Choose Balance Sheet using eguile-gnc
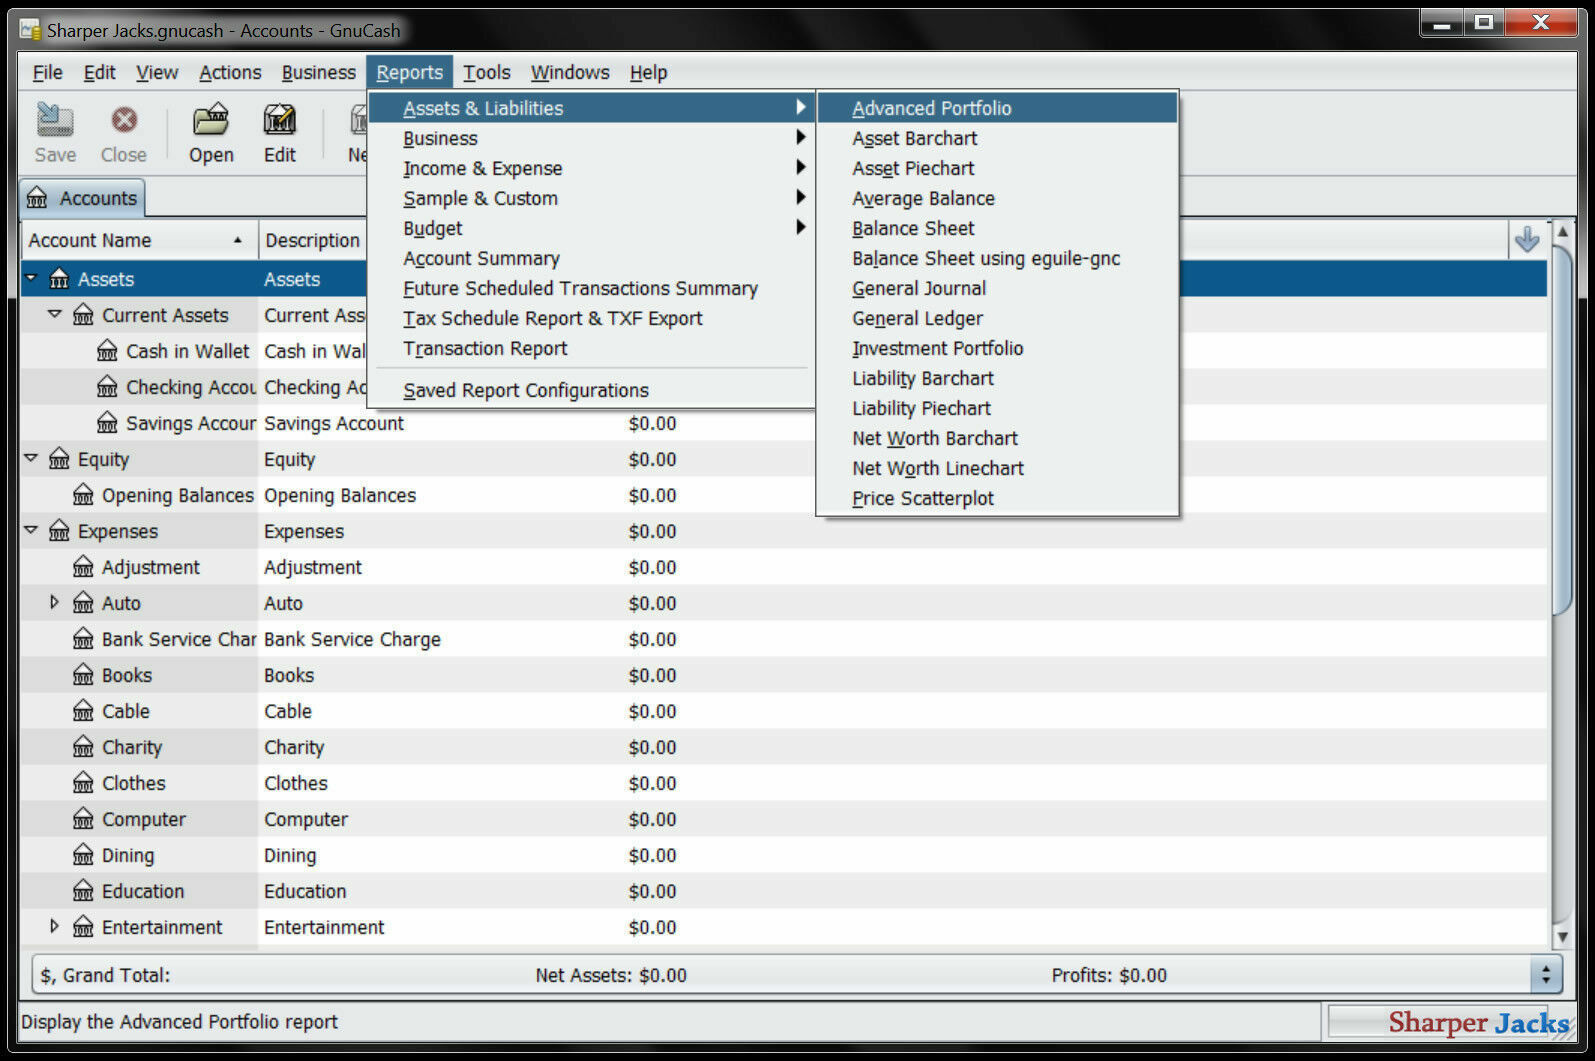This screenshot has width=1595, height=1061. 997,258
